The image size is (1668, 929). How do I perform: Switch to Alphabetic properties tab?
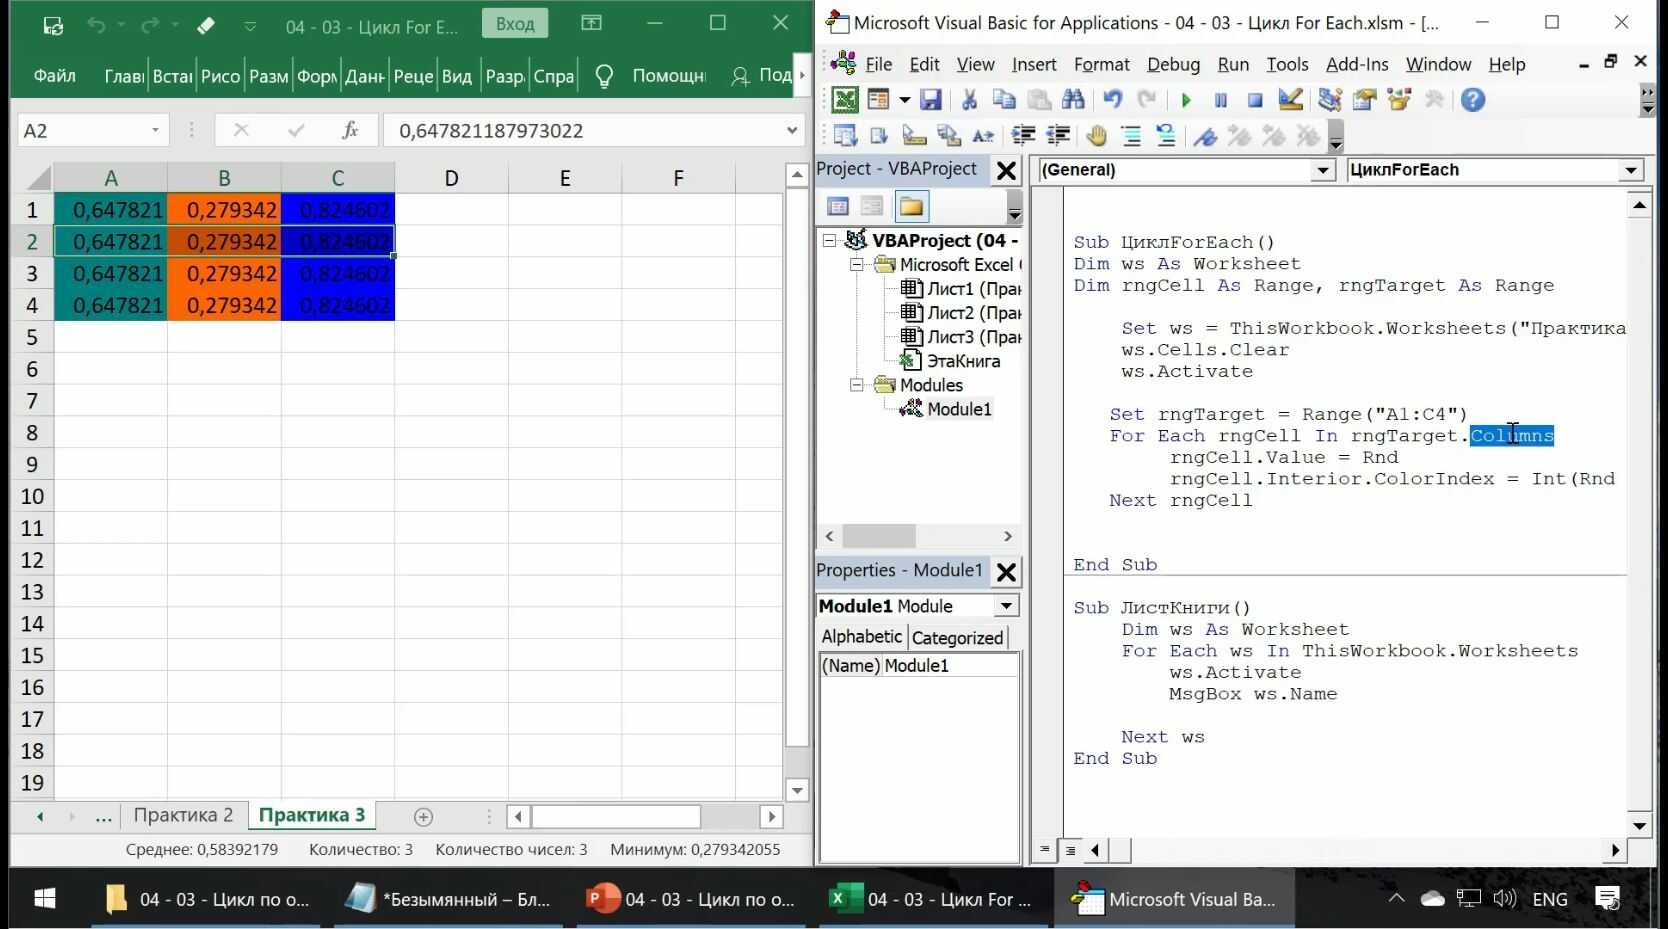(x=862, y=637)
